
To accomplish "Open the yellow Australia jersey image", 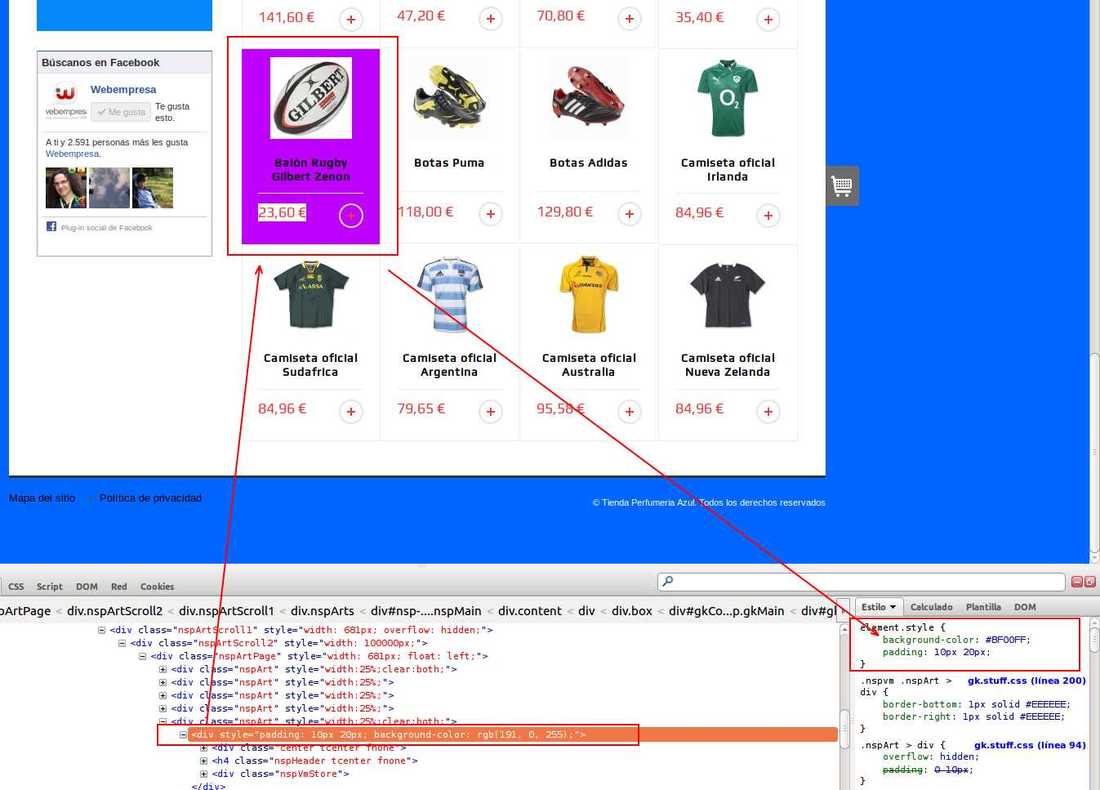I will [589, 294].
